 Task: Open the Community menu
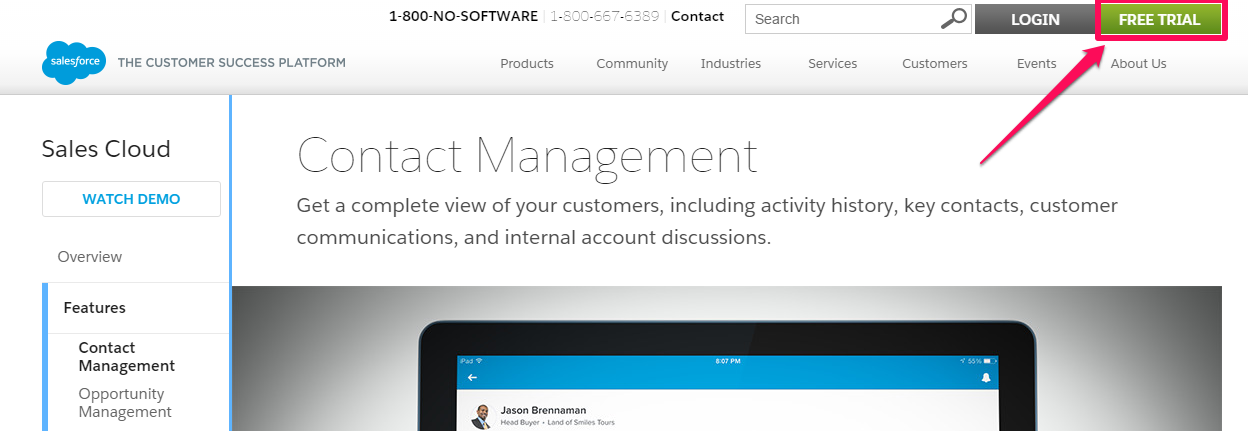[632, 63]
